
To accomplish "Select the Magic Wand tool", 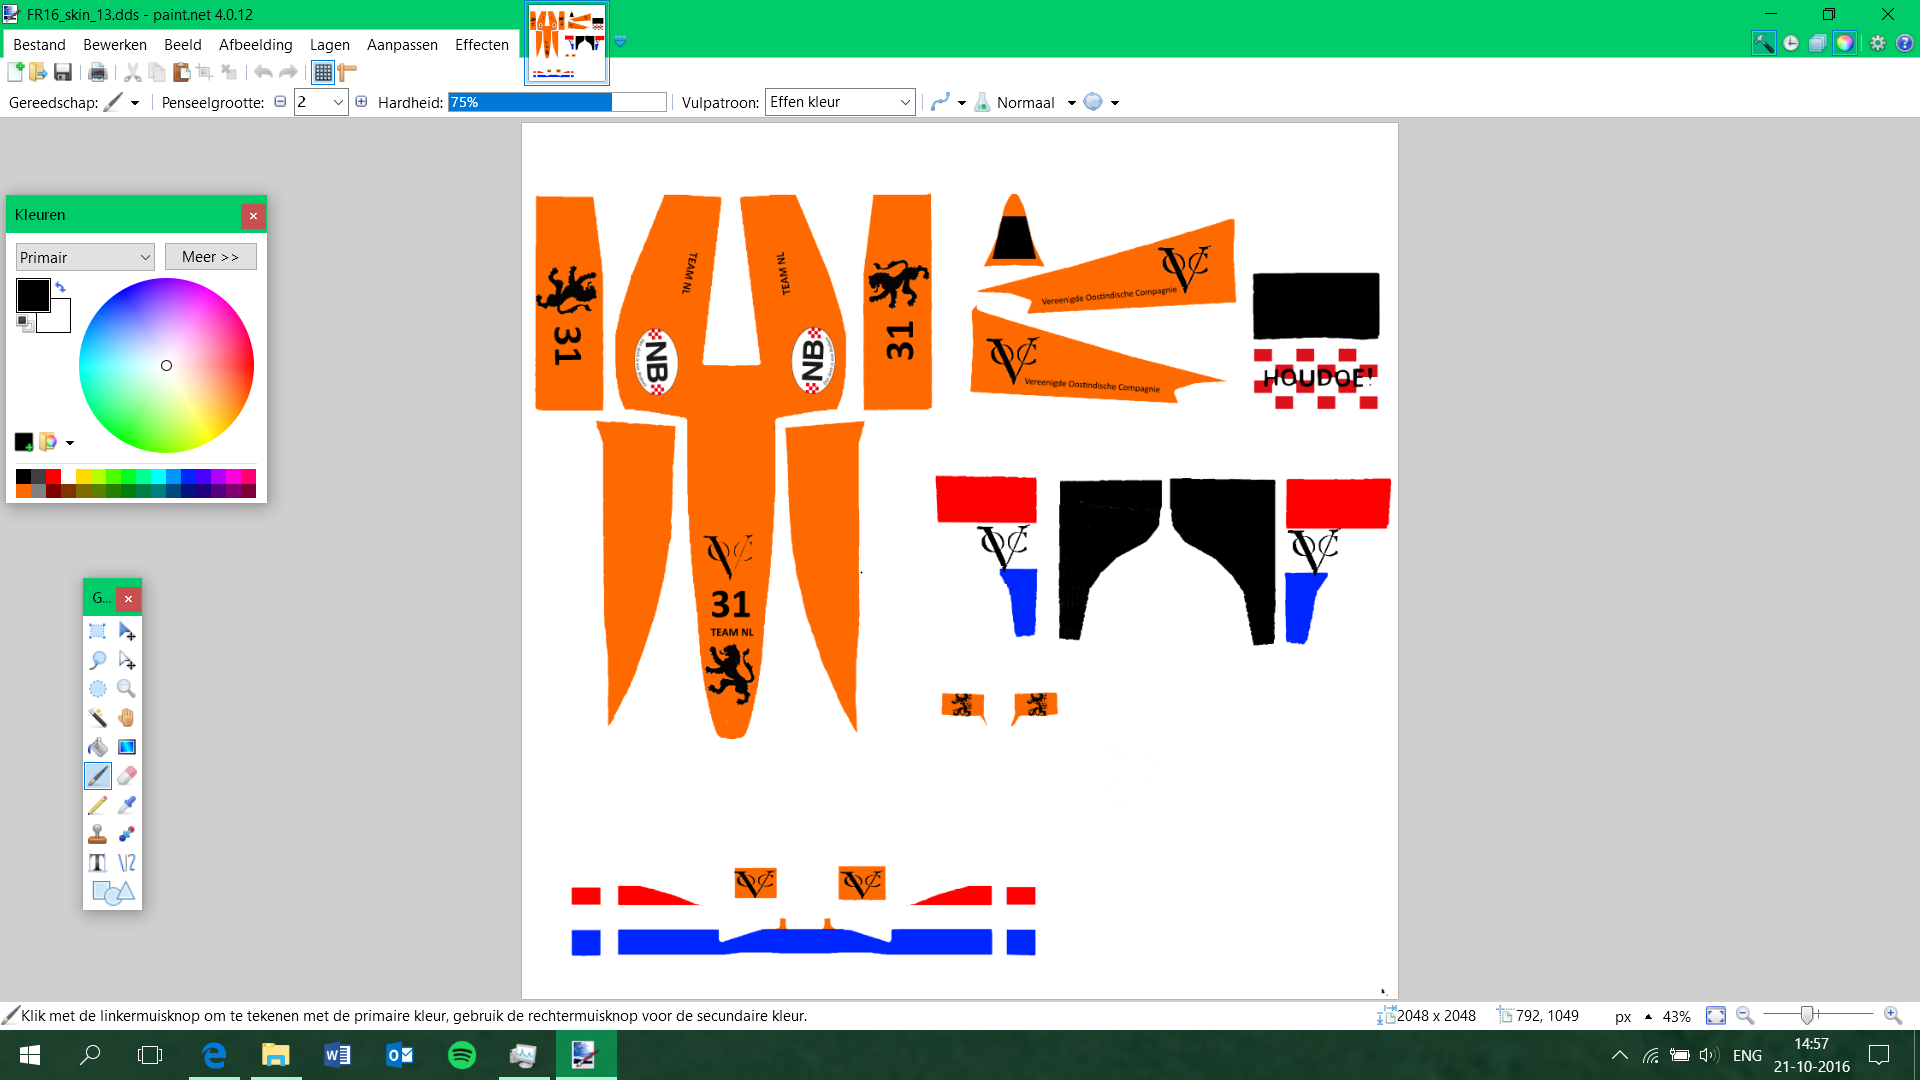I will pyautogui.click(x=97, y=718).
